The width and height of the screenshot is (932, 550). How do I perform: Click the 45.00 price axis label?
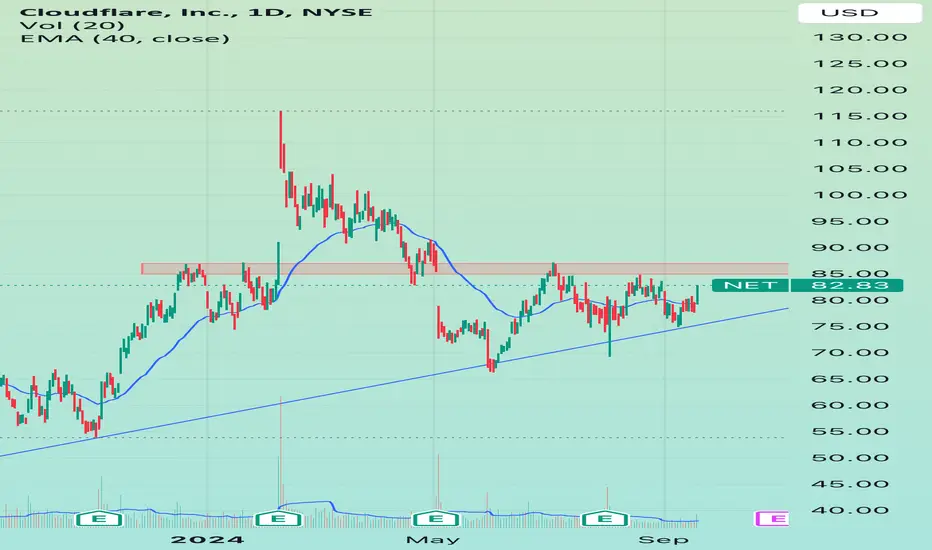[851, 484]
